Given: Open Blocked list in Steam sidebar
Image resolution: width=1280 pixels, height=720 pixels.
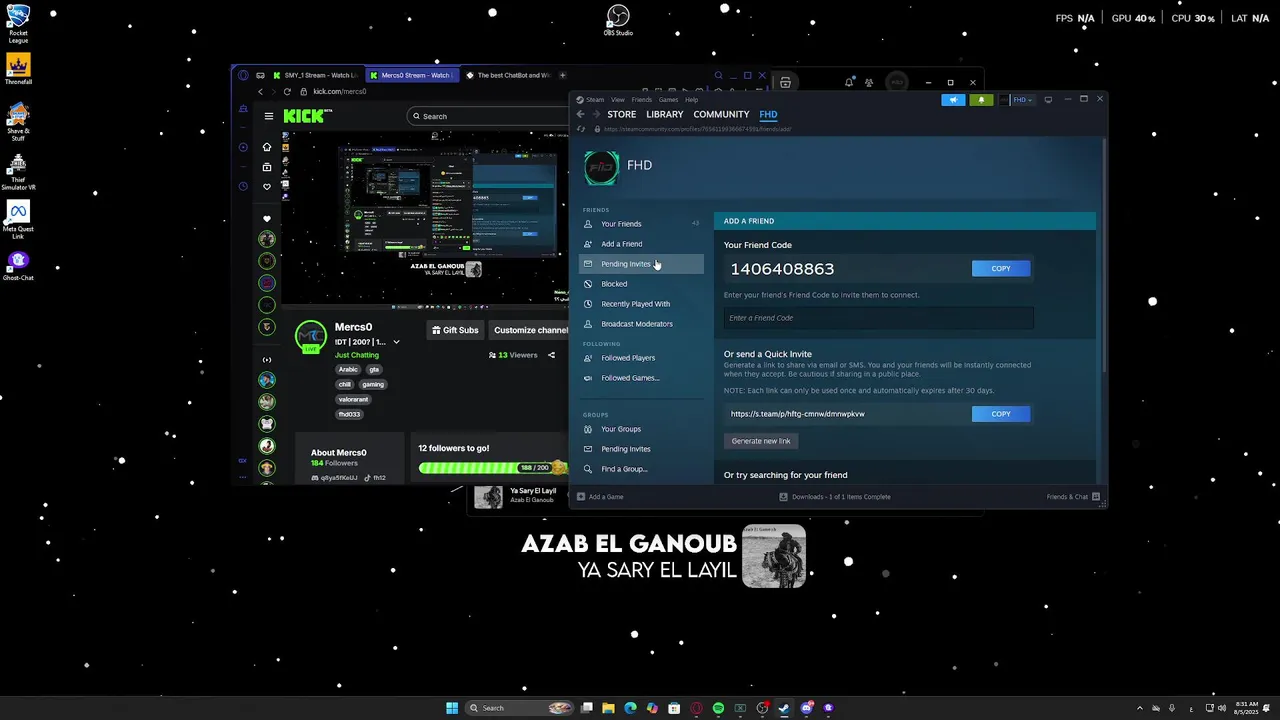Looking at the screenshot, I should pos(641,284).
